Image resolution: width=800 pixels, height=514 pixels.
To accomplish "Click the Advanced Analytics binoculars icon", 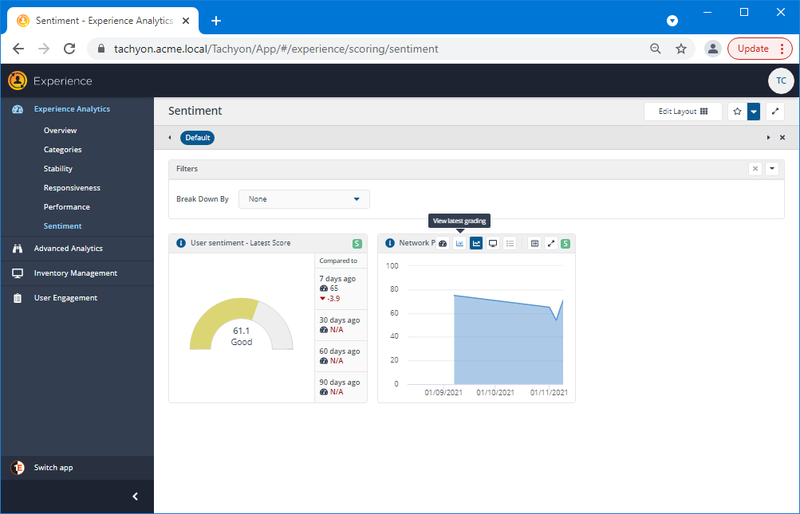I will coord(17,249).
